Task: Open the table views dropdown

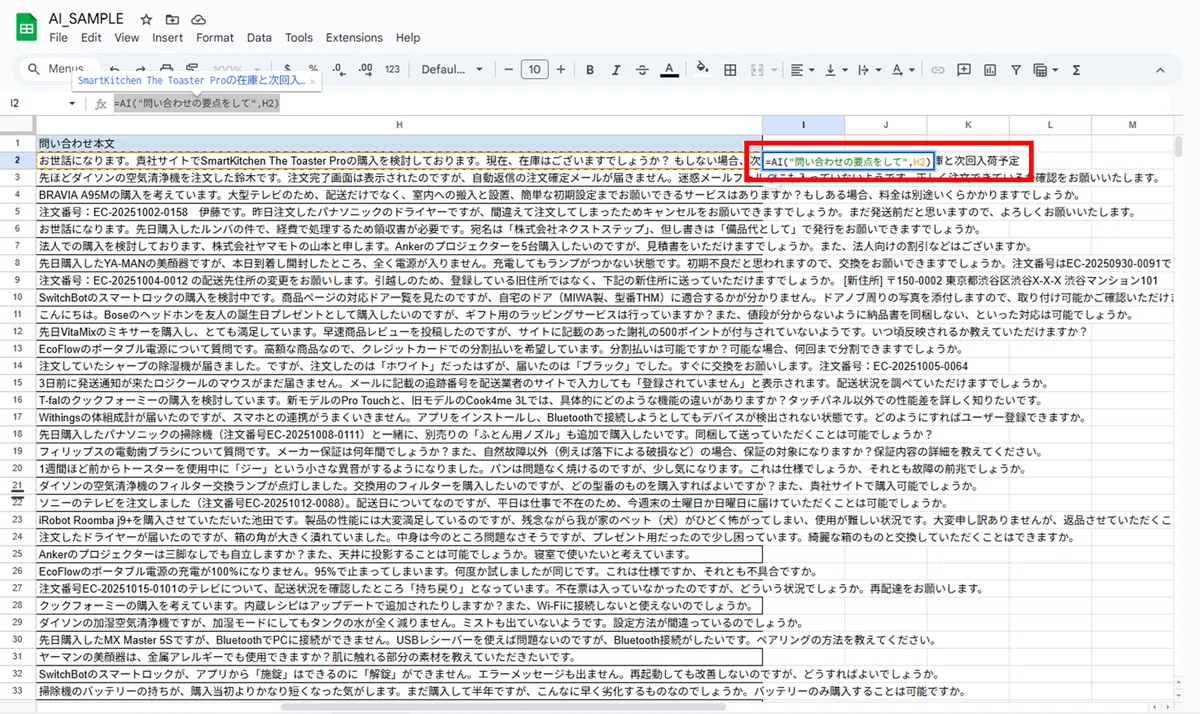Action: (x=1046, y=70)
